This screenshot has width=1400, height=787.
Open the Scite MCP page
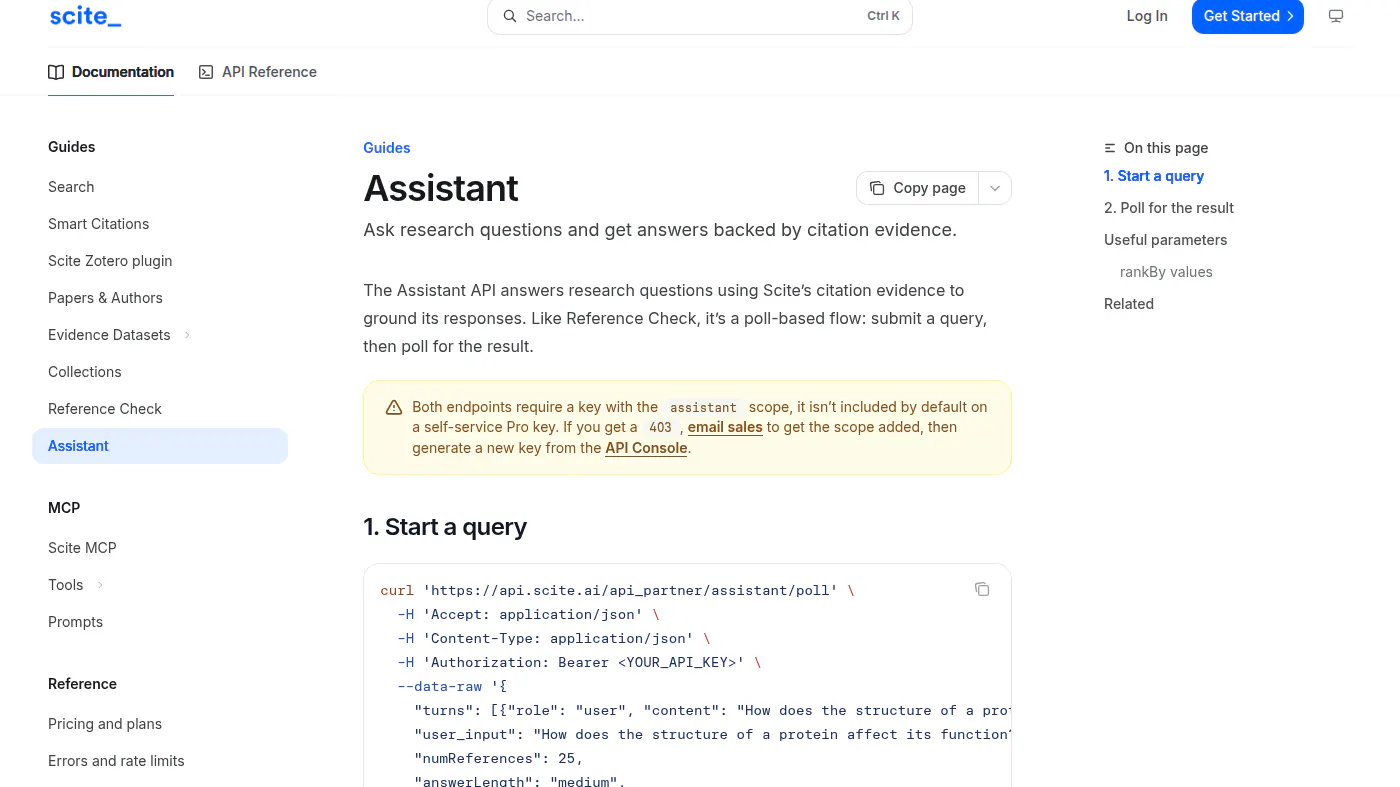click(82, 548)
